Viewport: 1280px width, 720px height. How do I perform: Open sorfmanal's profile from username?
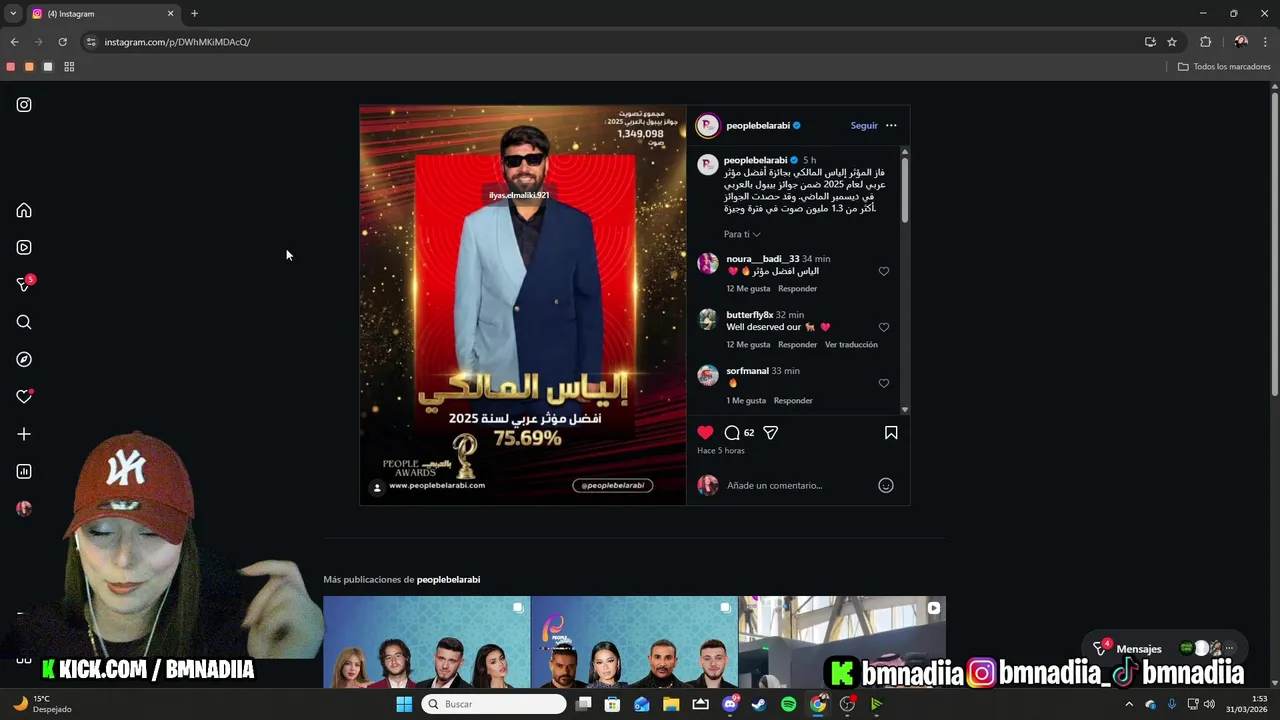[x=747, y=371]
